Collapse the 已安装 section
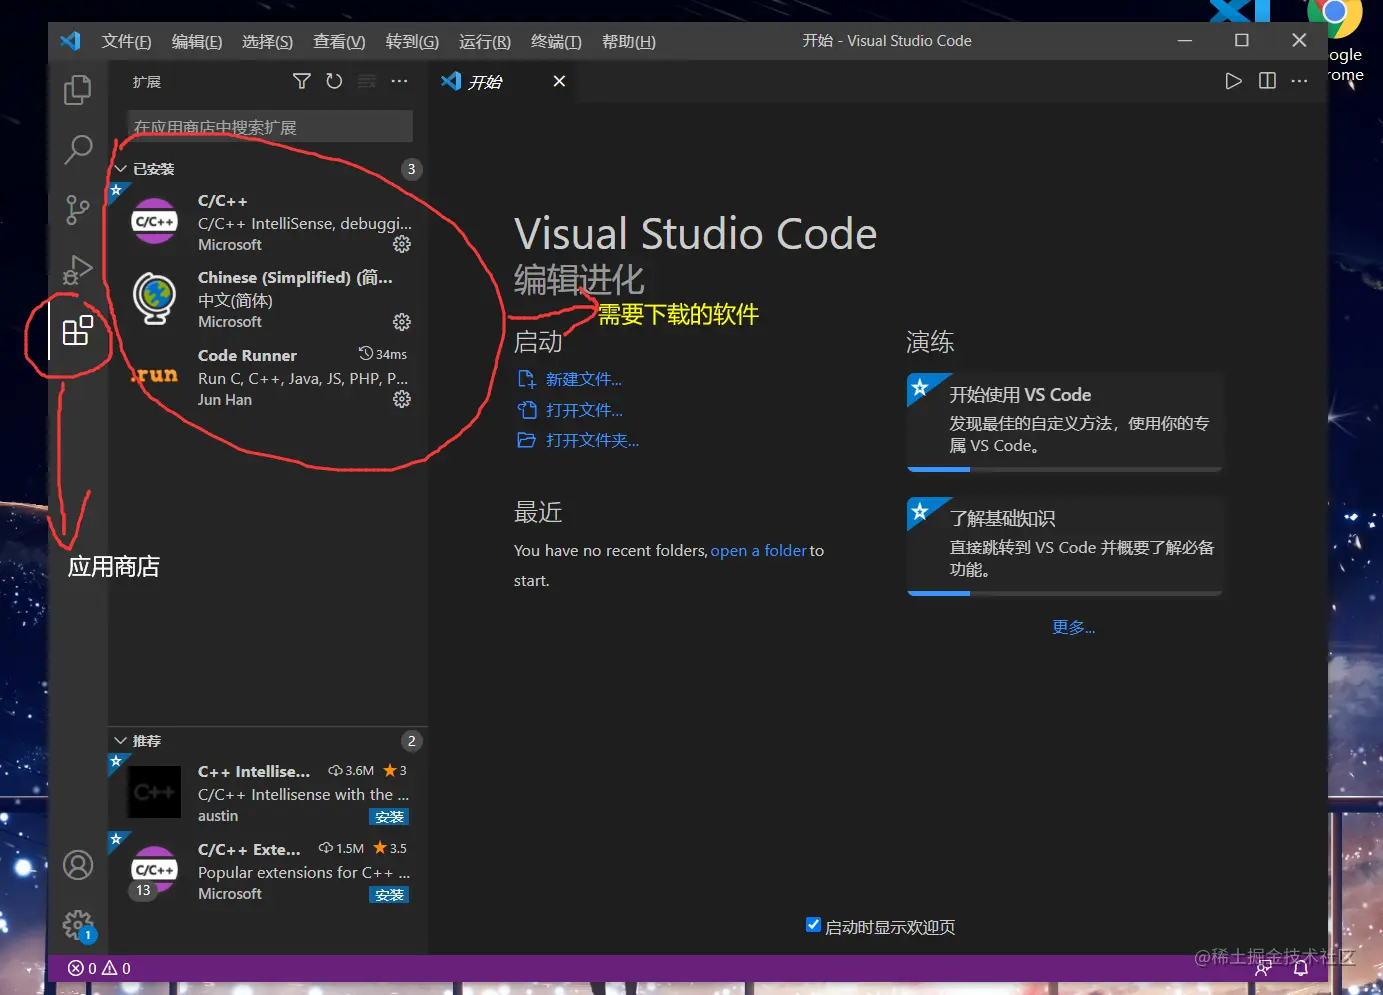 click(120, 169)
